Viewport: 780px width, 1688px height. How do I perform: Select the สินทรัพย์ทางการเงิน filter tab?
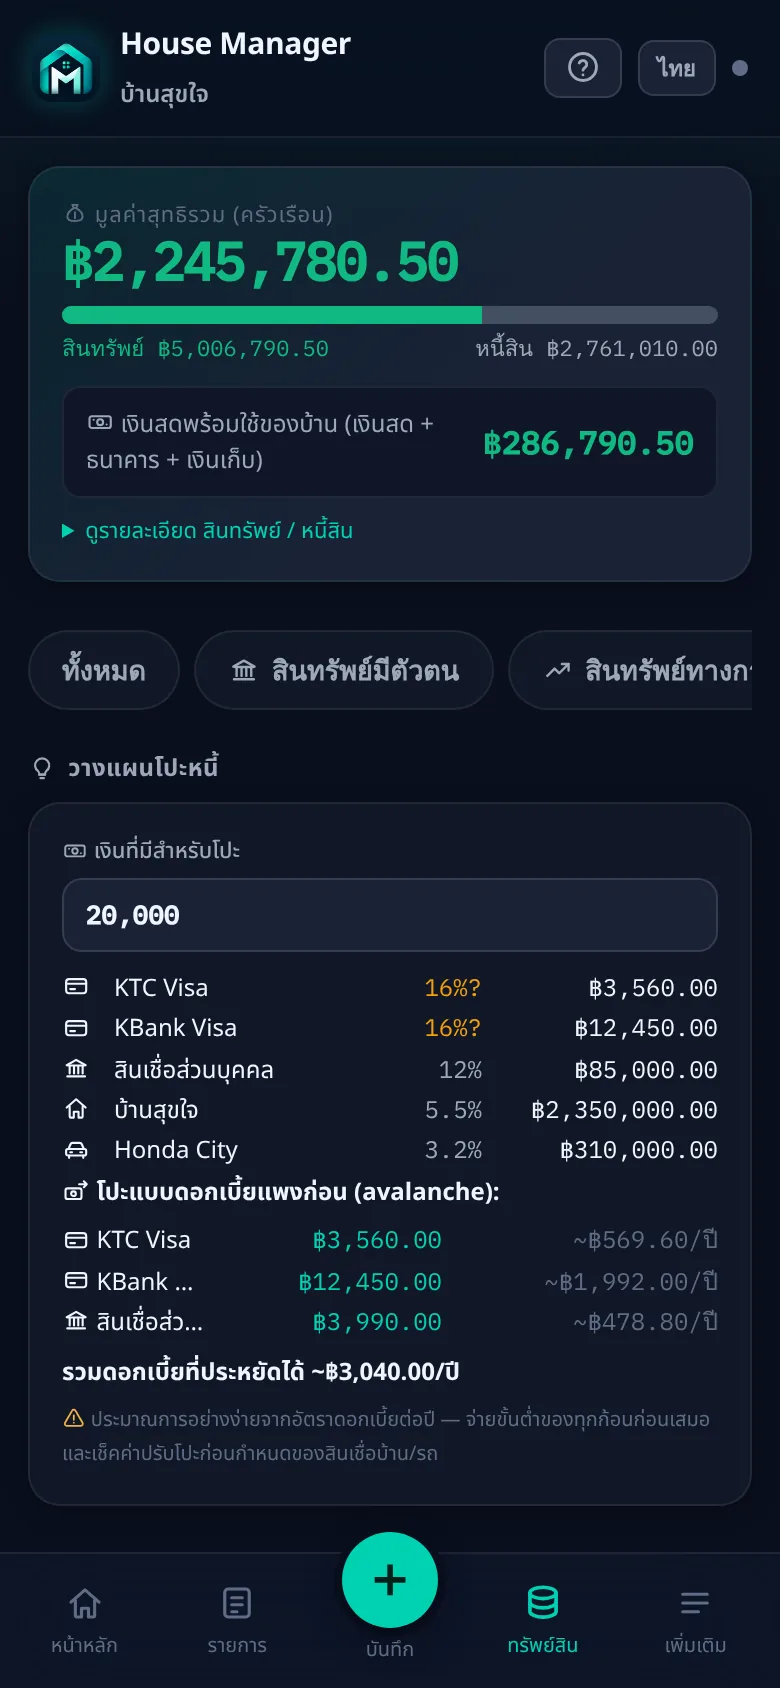[631, 670]
